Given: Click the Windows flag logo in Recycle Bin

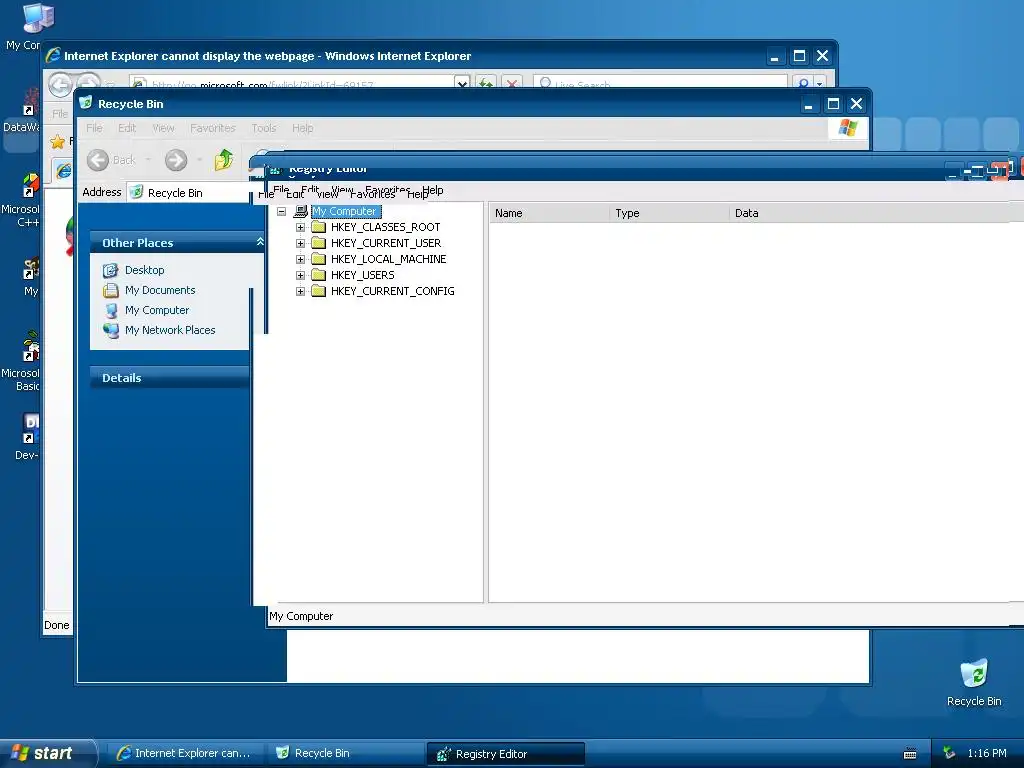Looking at the screenshot, I should (x=848, y=128).
